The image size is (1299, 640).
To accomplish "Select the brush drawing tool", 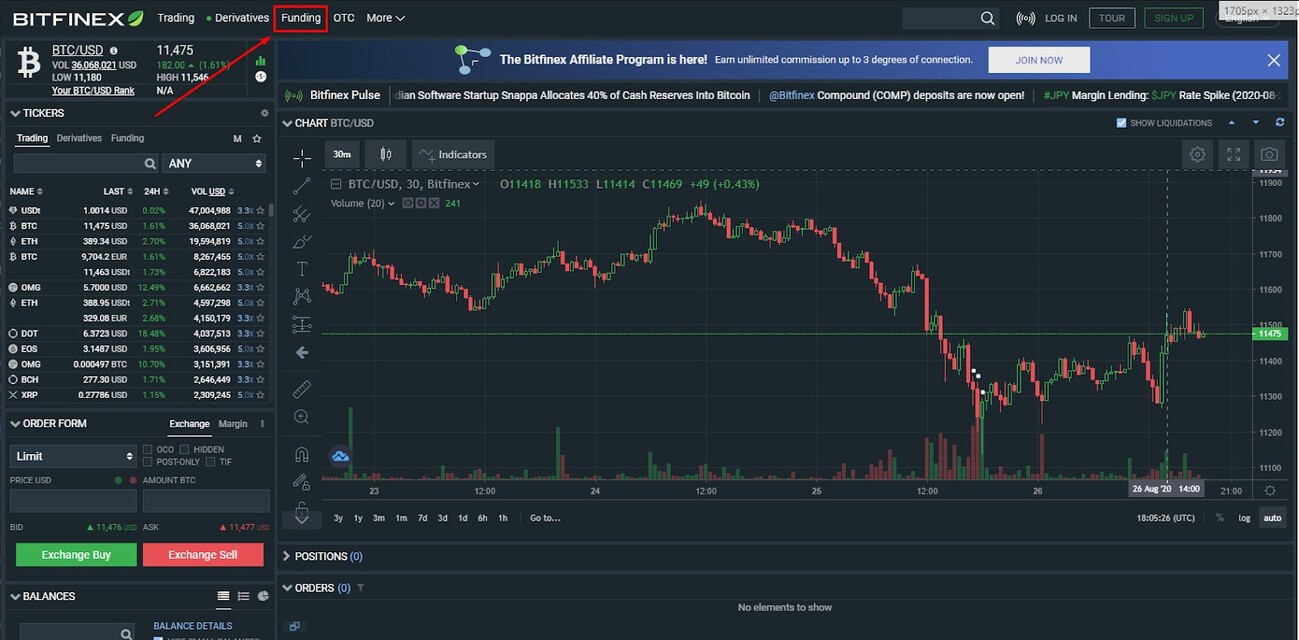I will click(301, 241).
